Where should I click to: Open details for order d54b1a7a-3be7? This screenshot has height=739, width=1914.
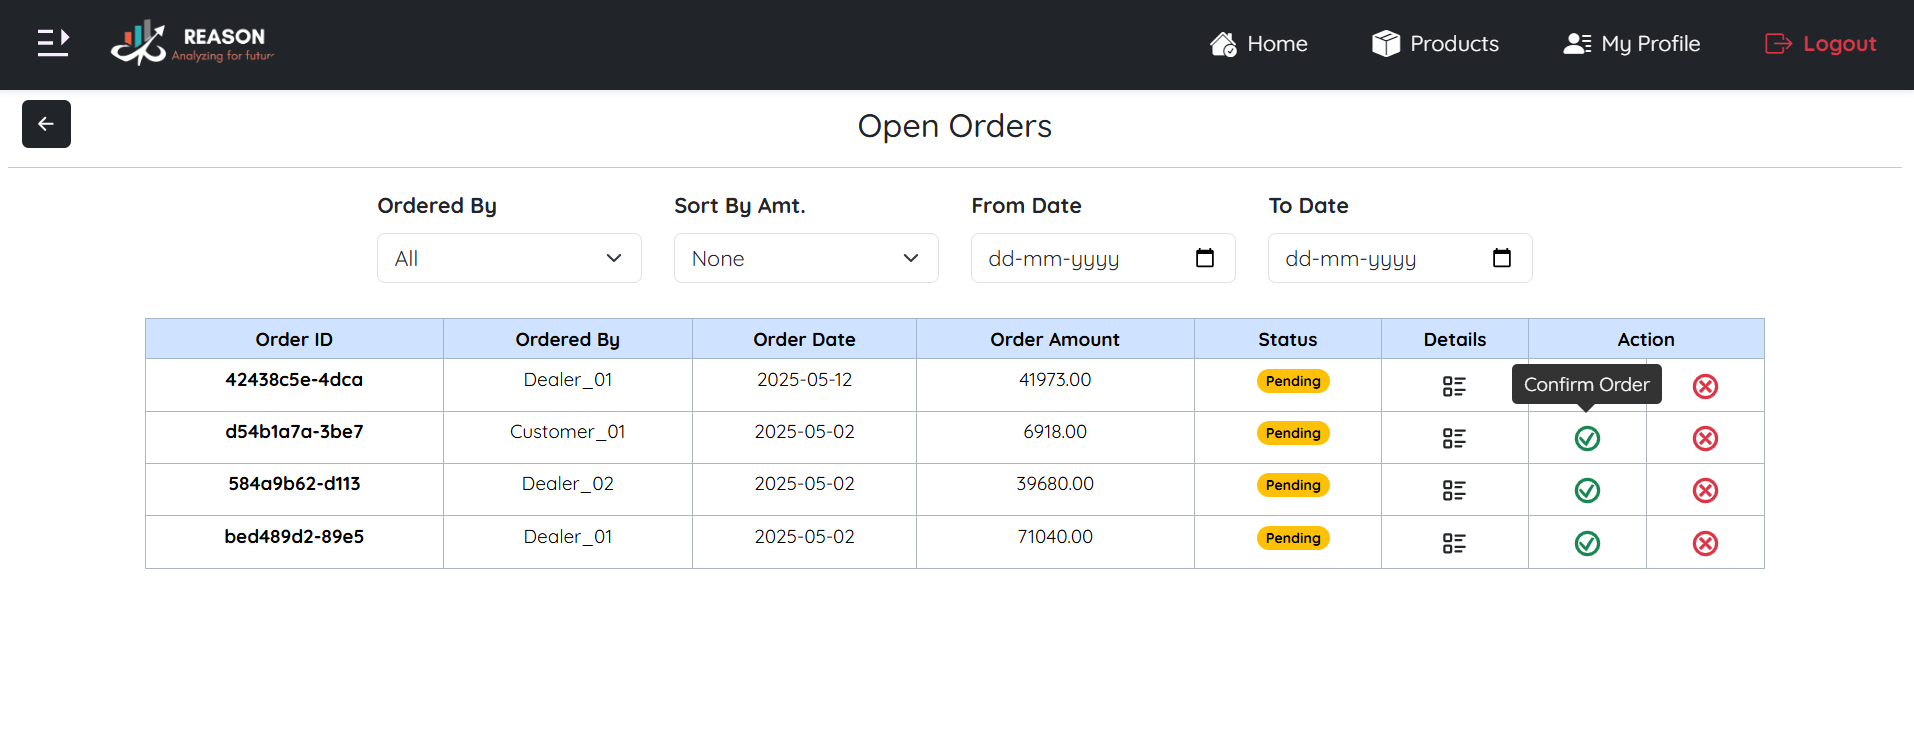coord(1454,438)
